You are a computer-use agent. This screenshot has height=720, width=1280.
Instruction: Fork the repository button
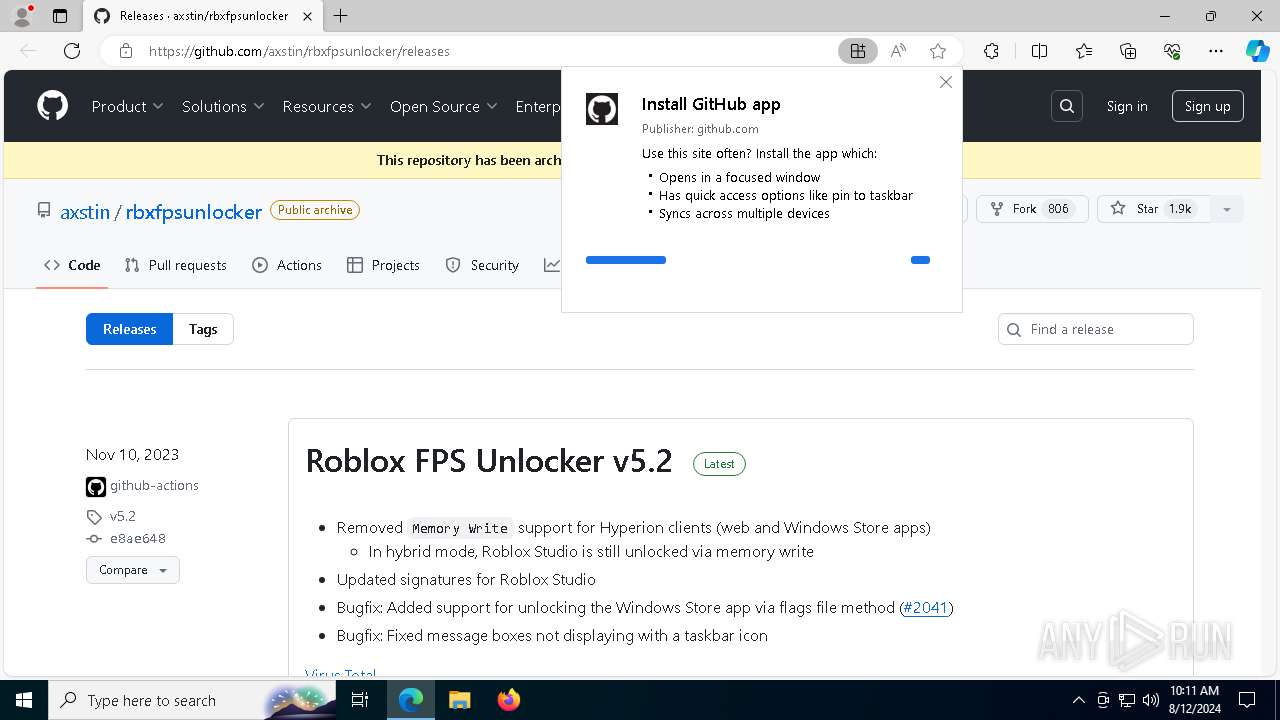pyautogui.click(x=1032, y=209)
